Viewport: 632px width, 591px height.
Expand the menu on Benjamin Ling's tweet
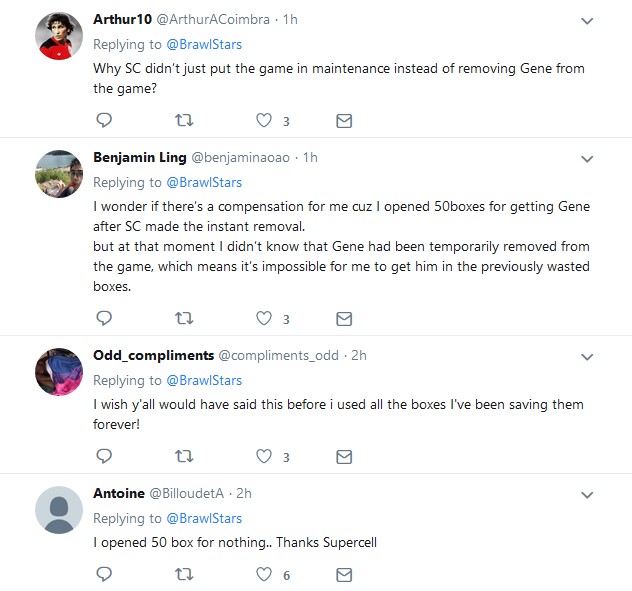(588, 159)
